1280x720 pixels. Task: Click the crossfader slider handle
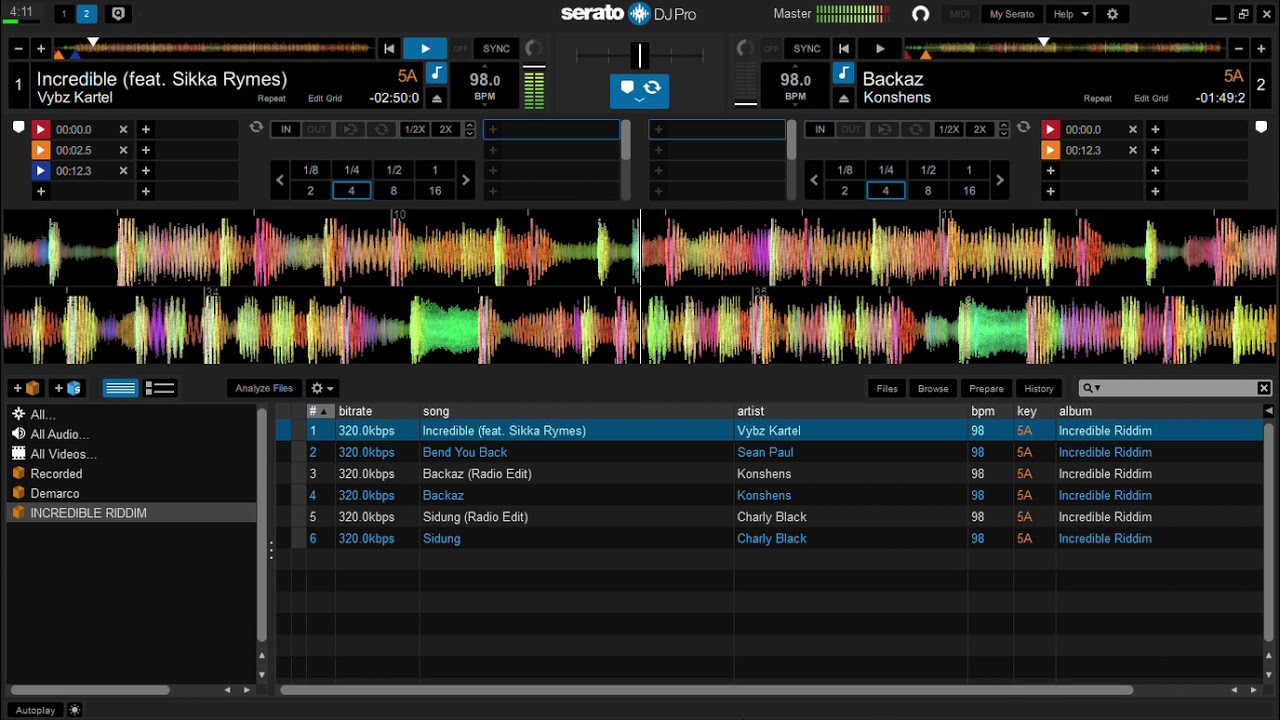coord(640,55)
